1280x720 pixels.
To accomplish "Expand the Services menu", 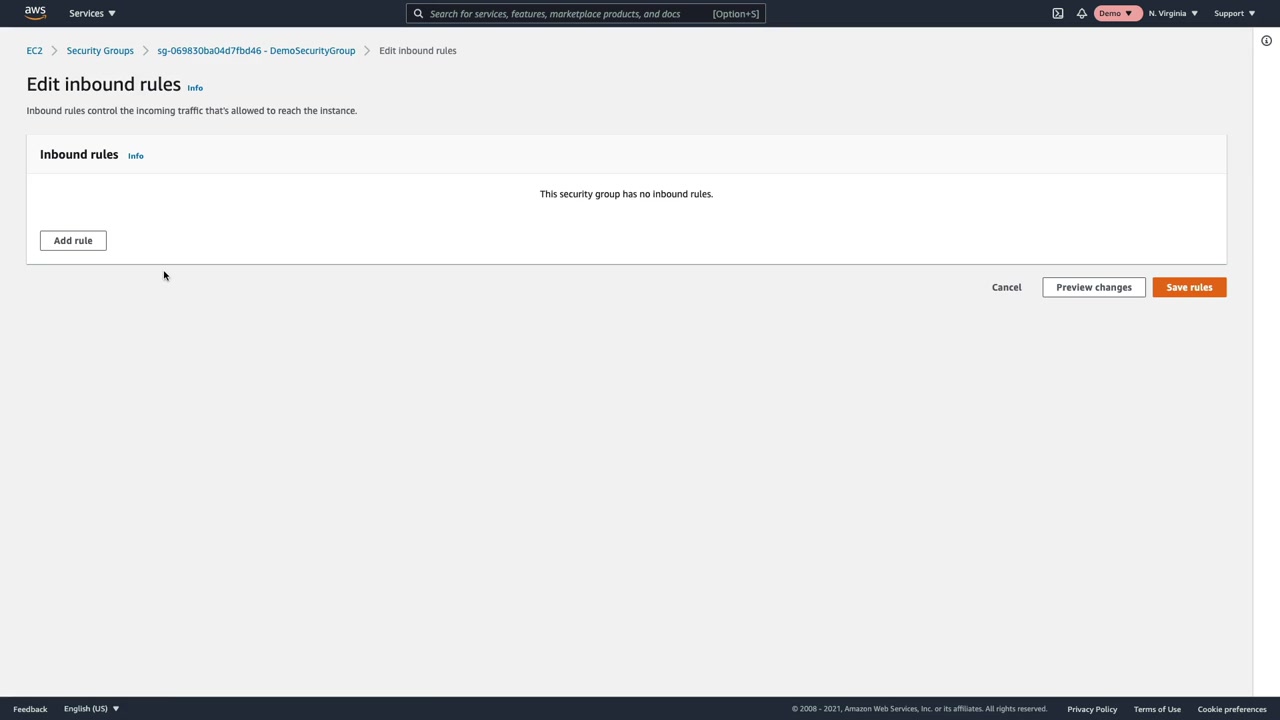I will [x=92, y=13].
